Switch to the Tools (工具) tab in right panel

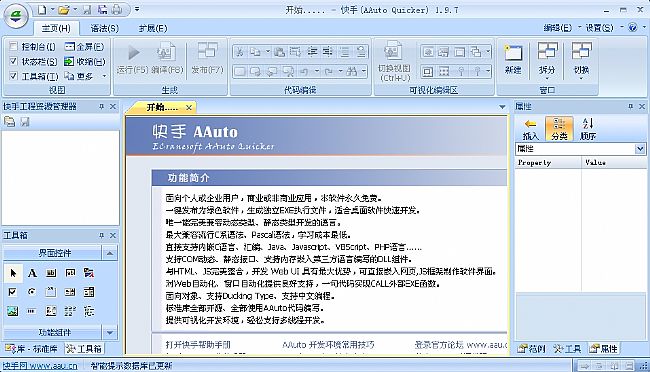click(567, 349)
